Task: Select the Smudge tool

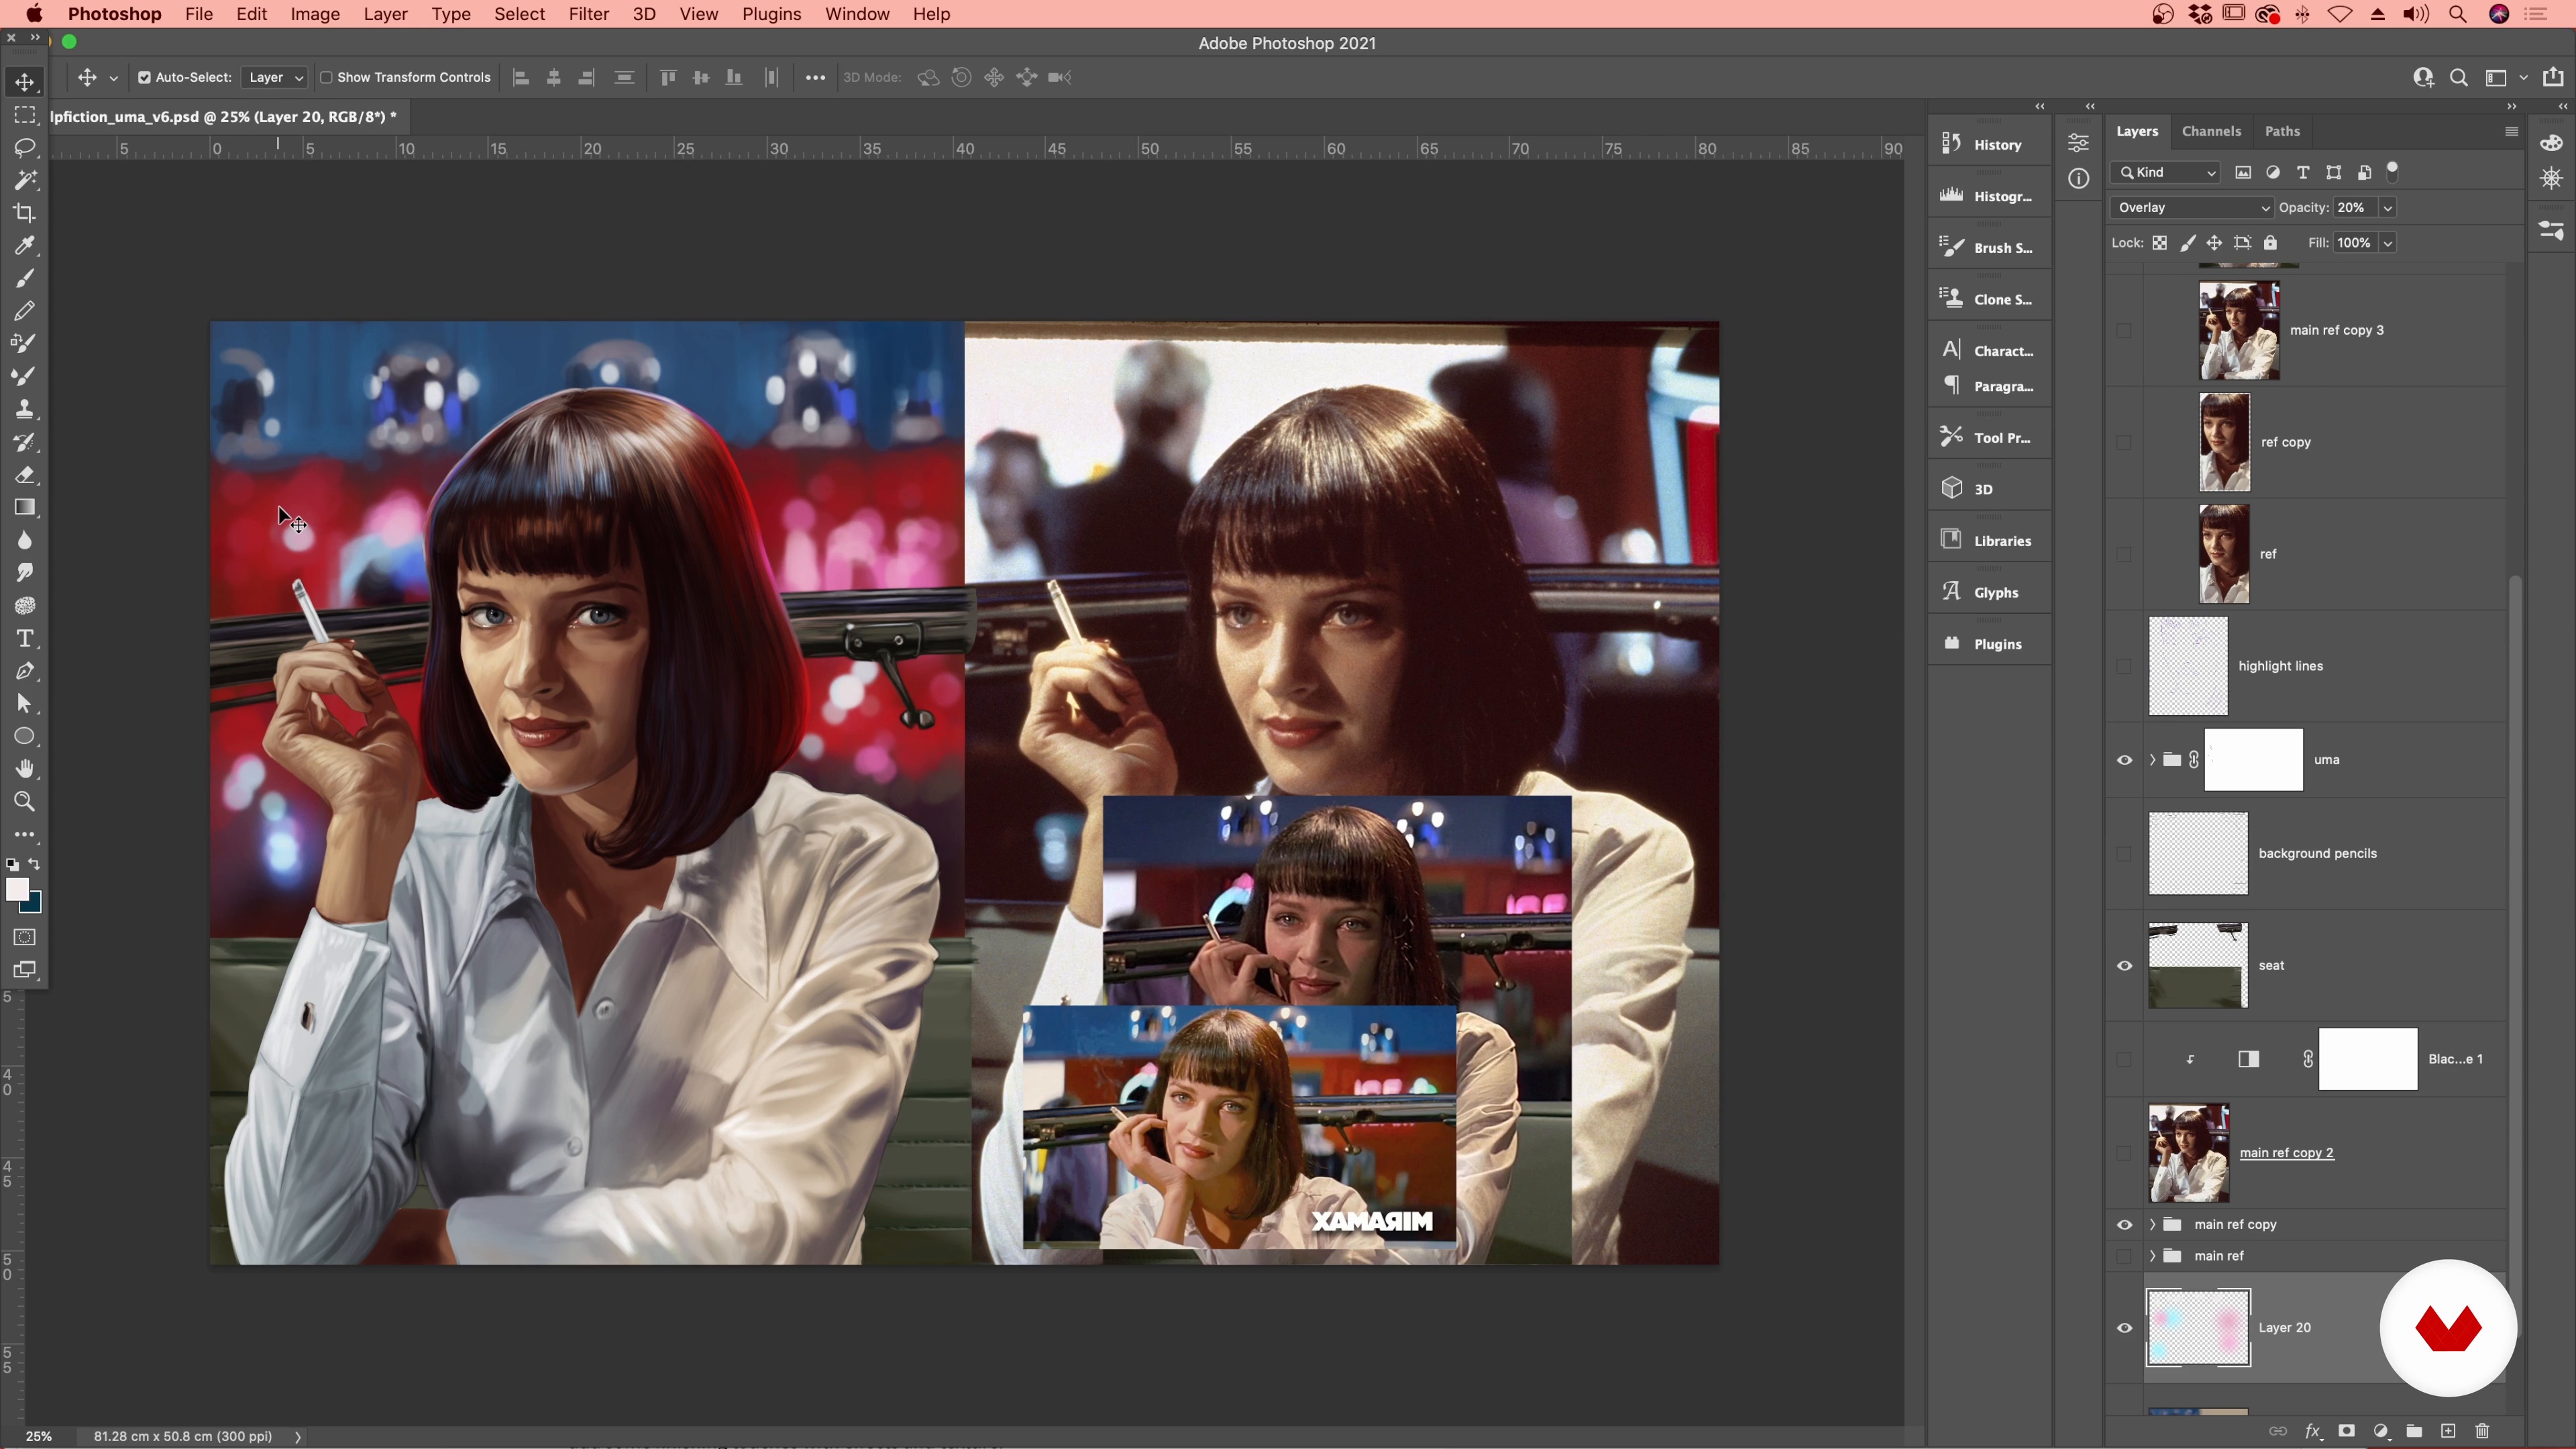Action: coord(25,573)
